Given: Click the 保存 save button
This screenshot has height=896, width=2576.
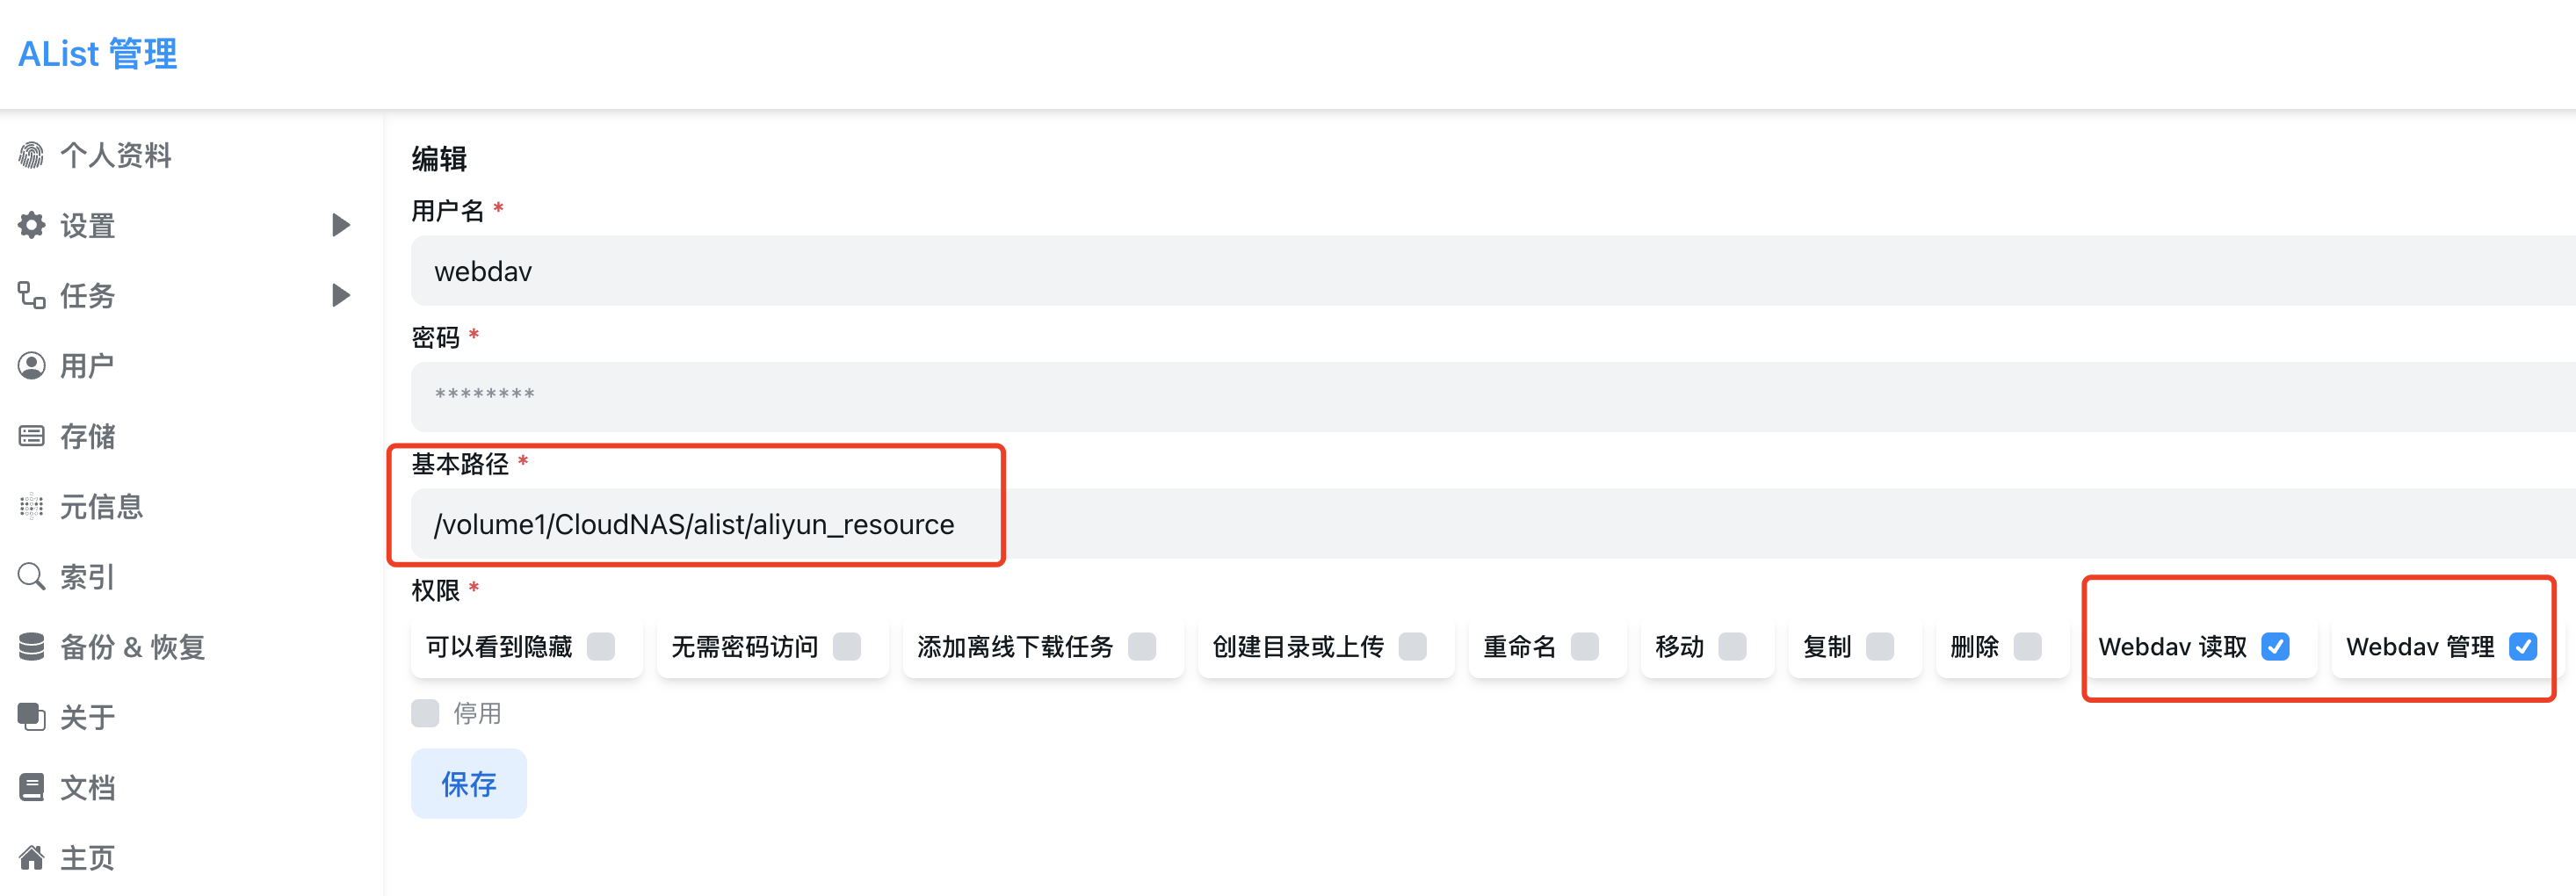Looking at the screenshot, I should [x=468, y=784].
